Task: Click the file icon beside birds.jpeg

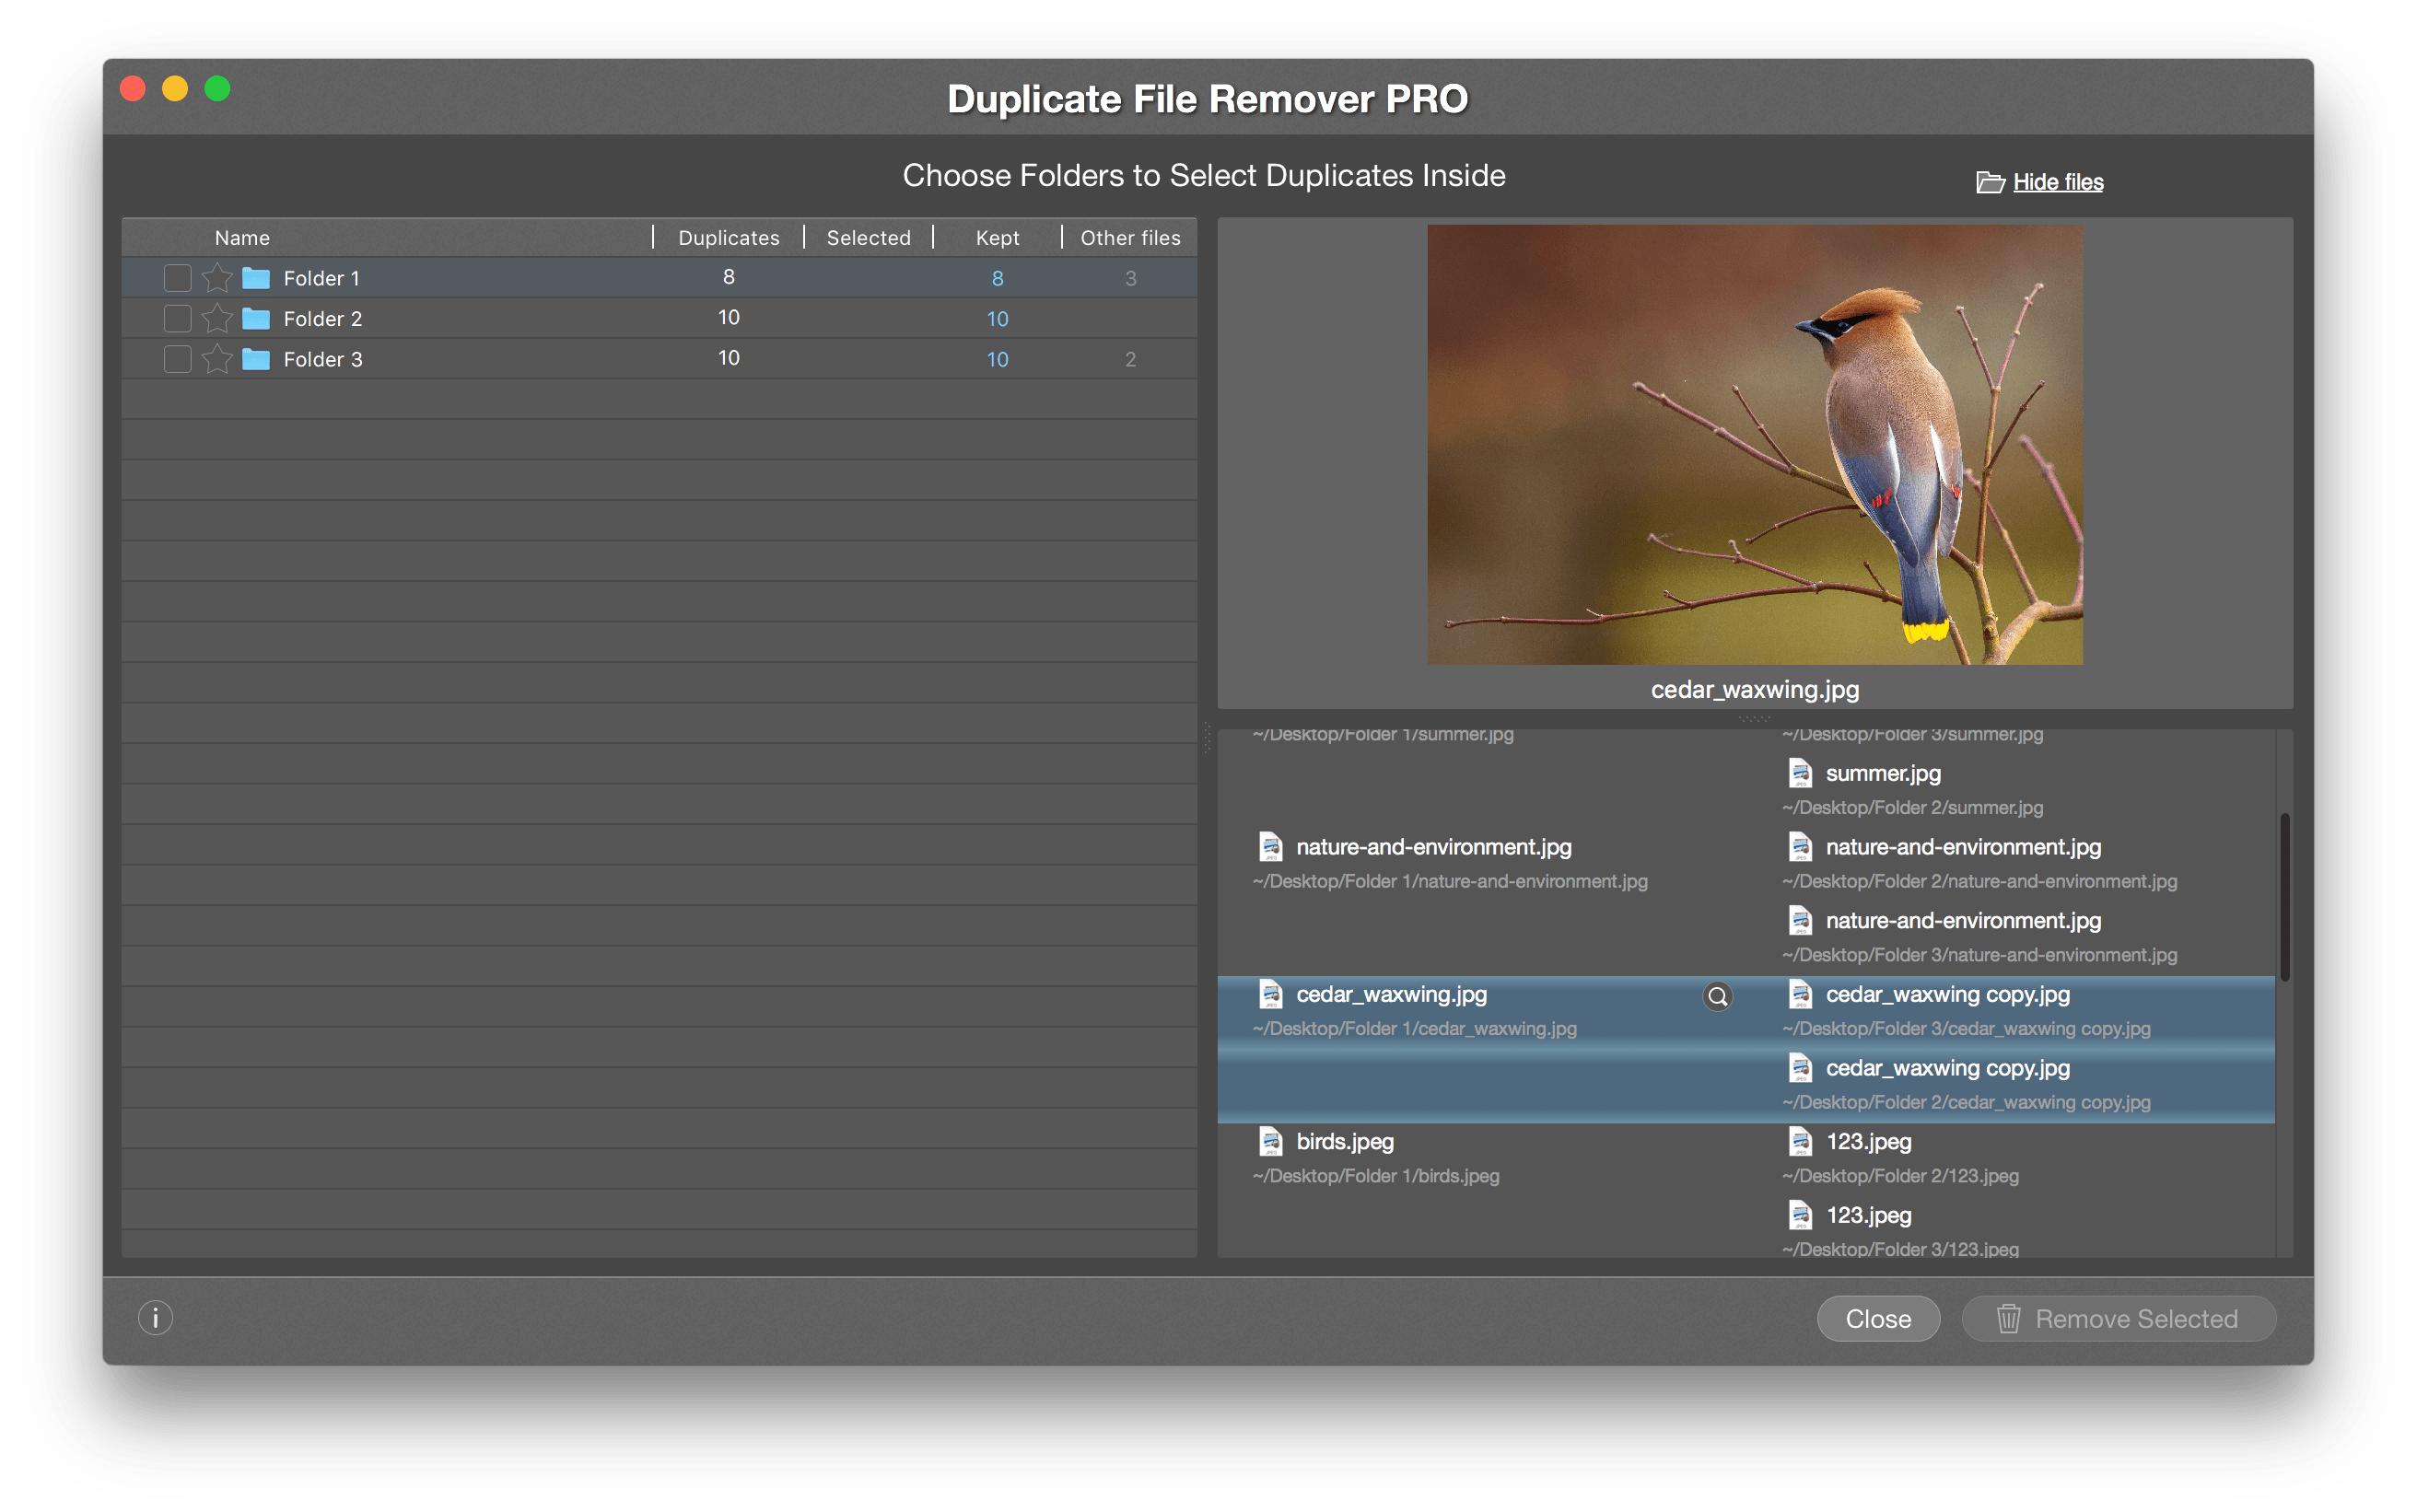Action: tap(1271, 1140)
